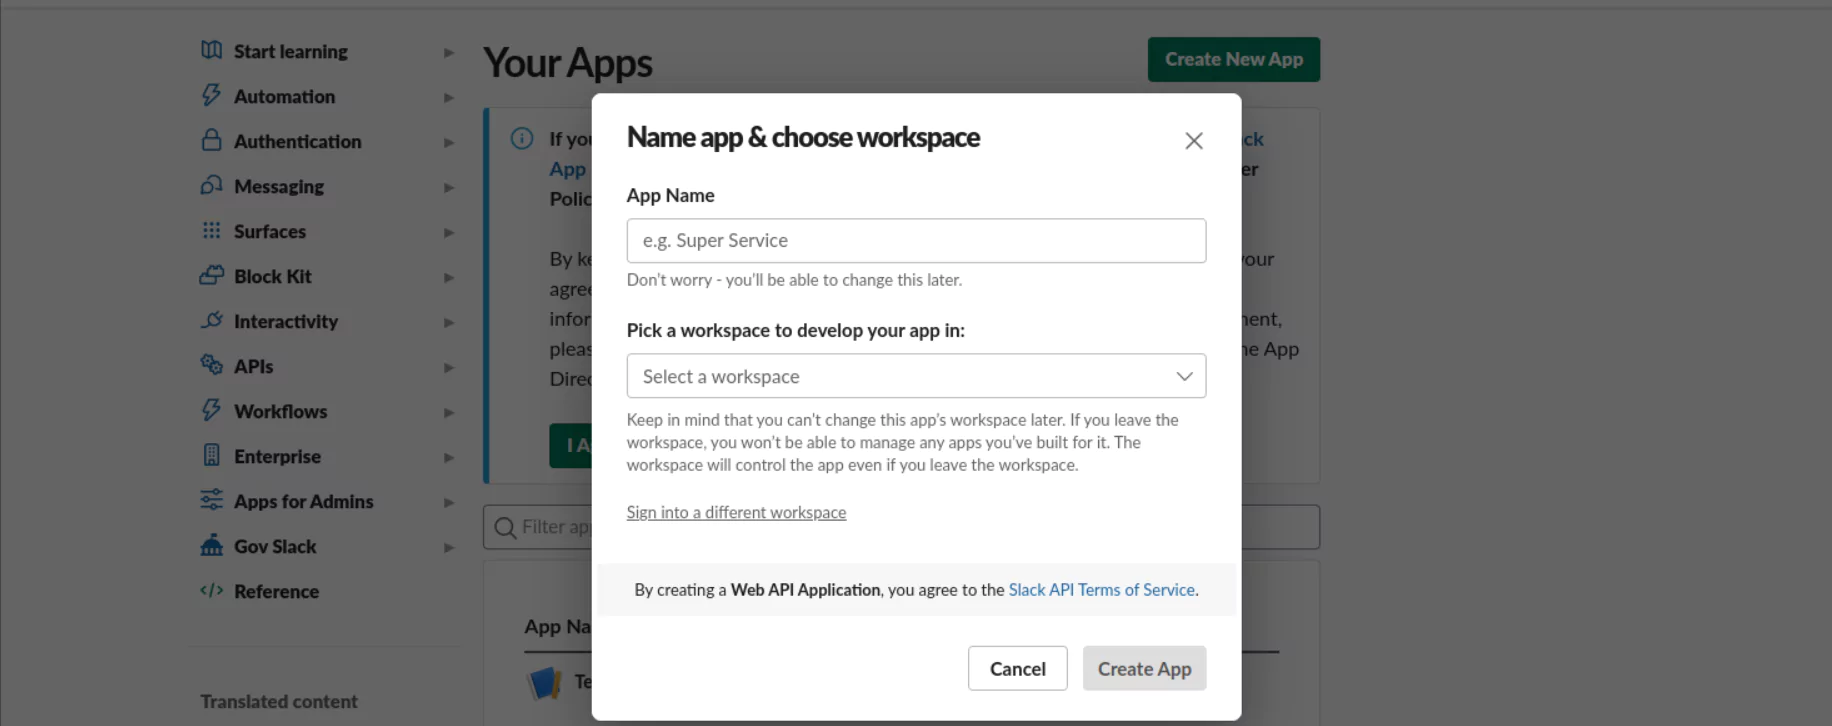Open Reference menu item

coord(277,591)
